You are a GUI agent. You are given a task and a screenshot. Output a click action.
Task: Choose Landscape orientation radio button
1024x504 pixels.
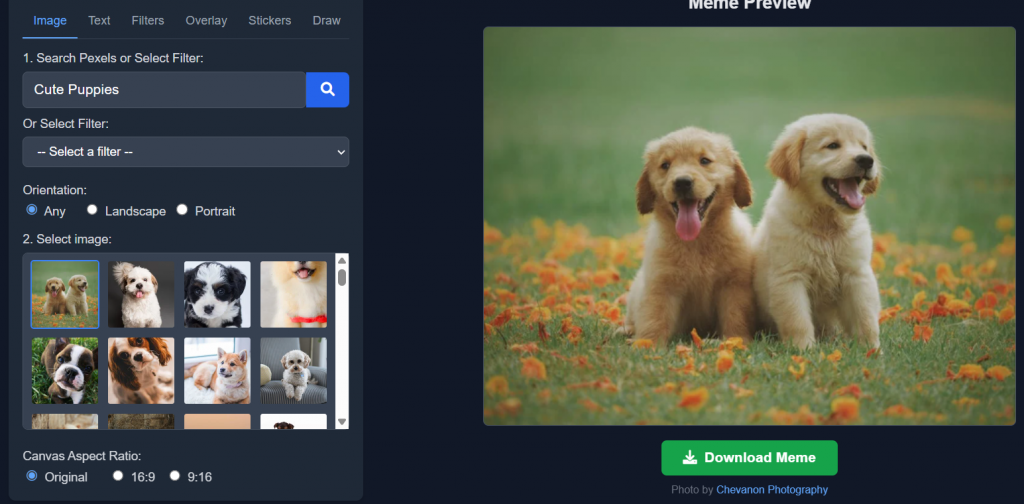(92, 210)
